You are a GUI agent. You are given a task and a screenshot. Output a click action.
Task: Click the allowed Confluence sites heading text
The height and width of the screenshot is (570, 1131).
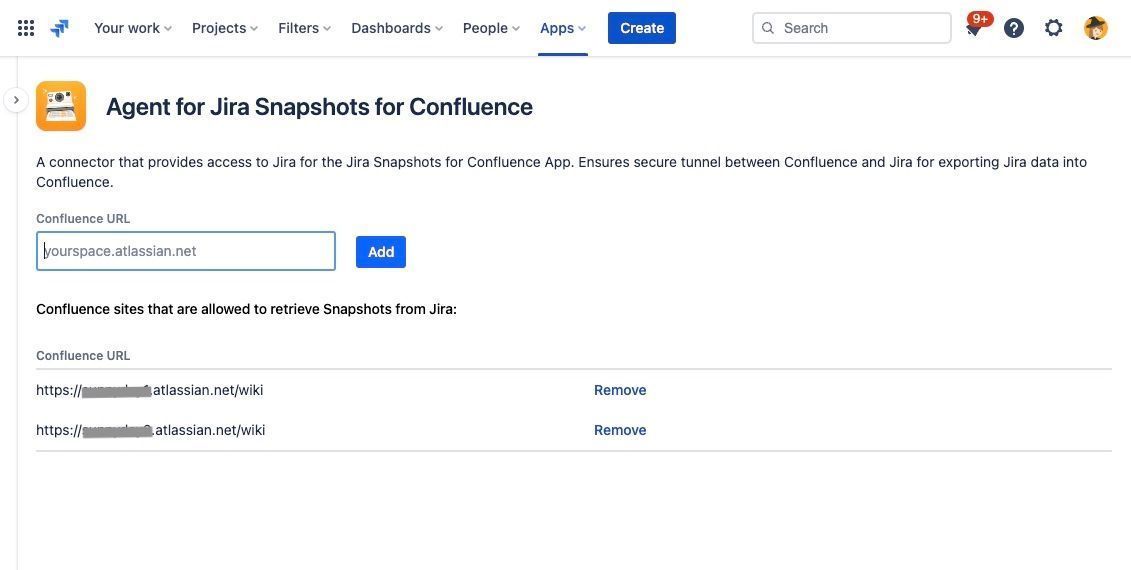[x=247, y=310]
